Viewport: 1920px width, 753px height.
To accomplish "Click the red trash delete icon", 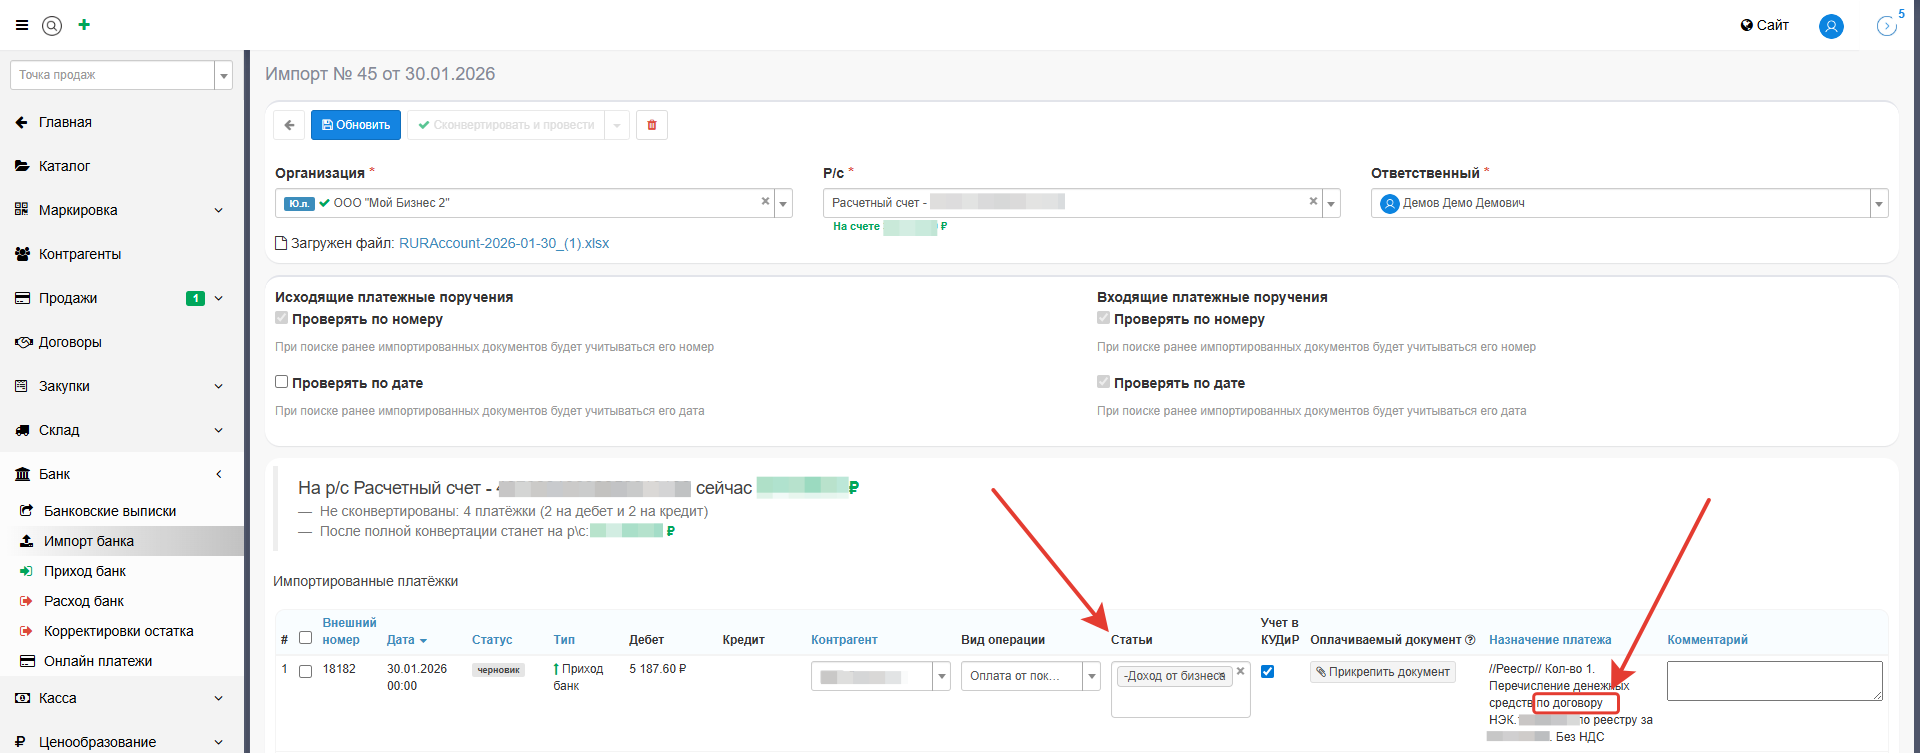I will coord(652,125).
